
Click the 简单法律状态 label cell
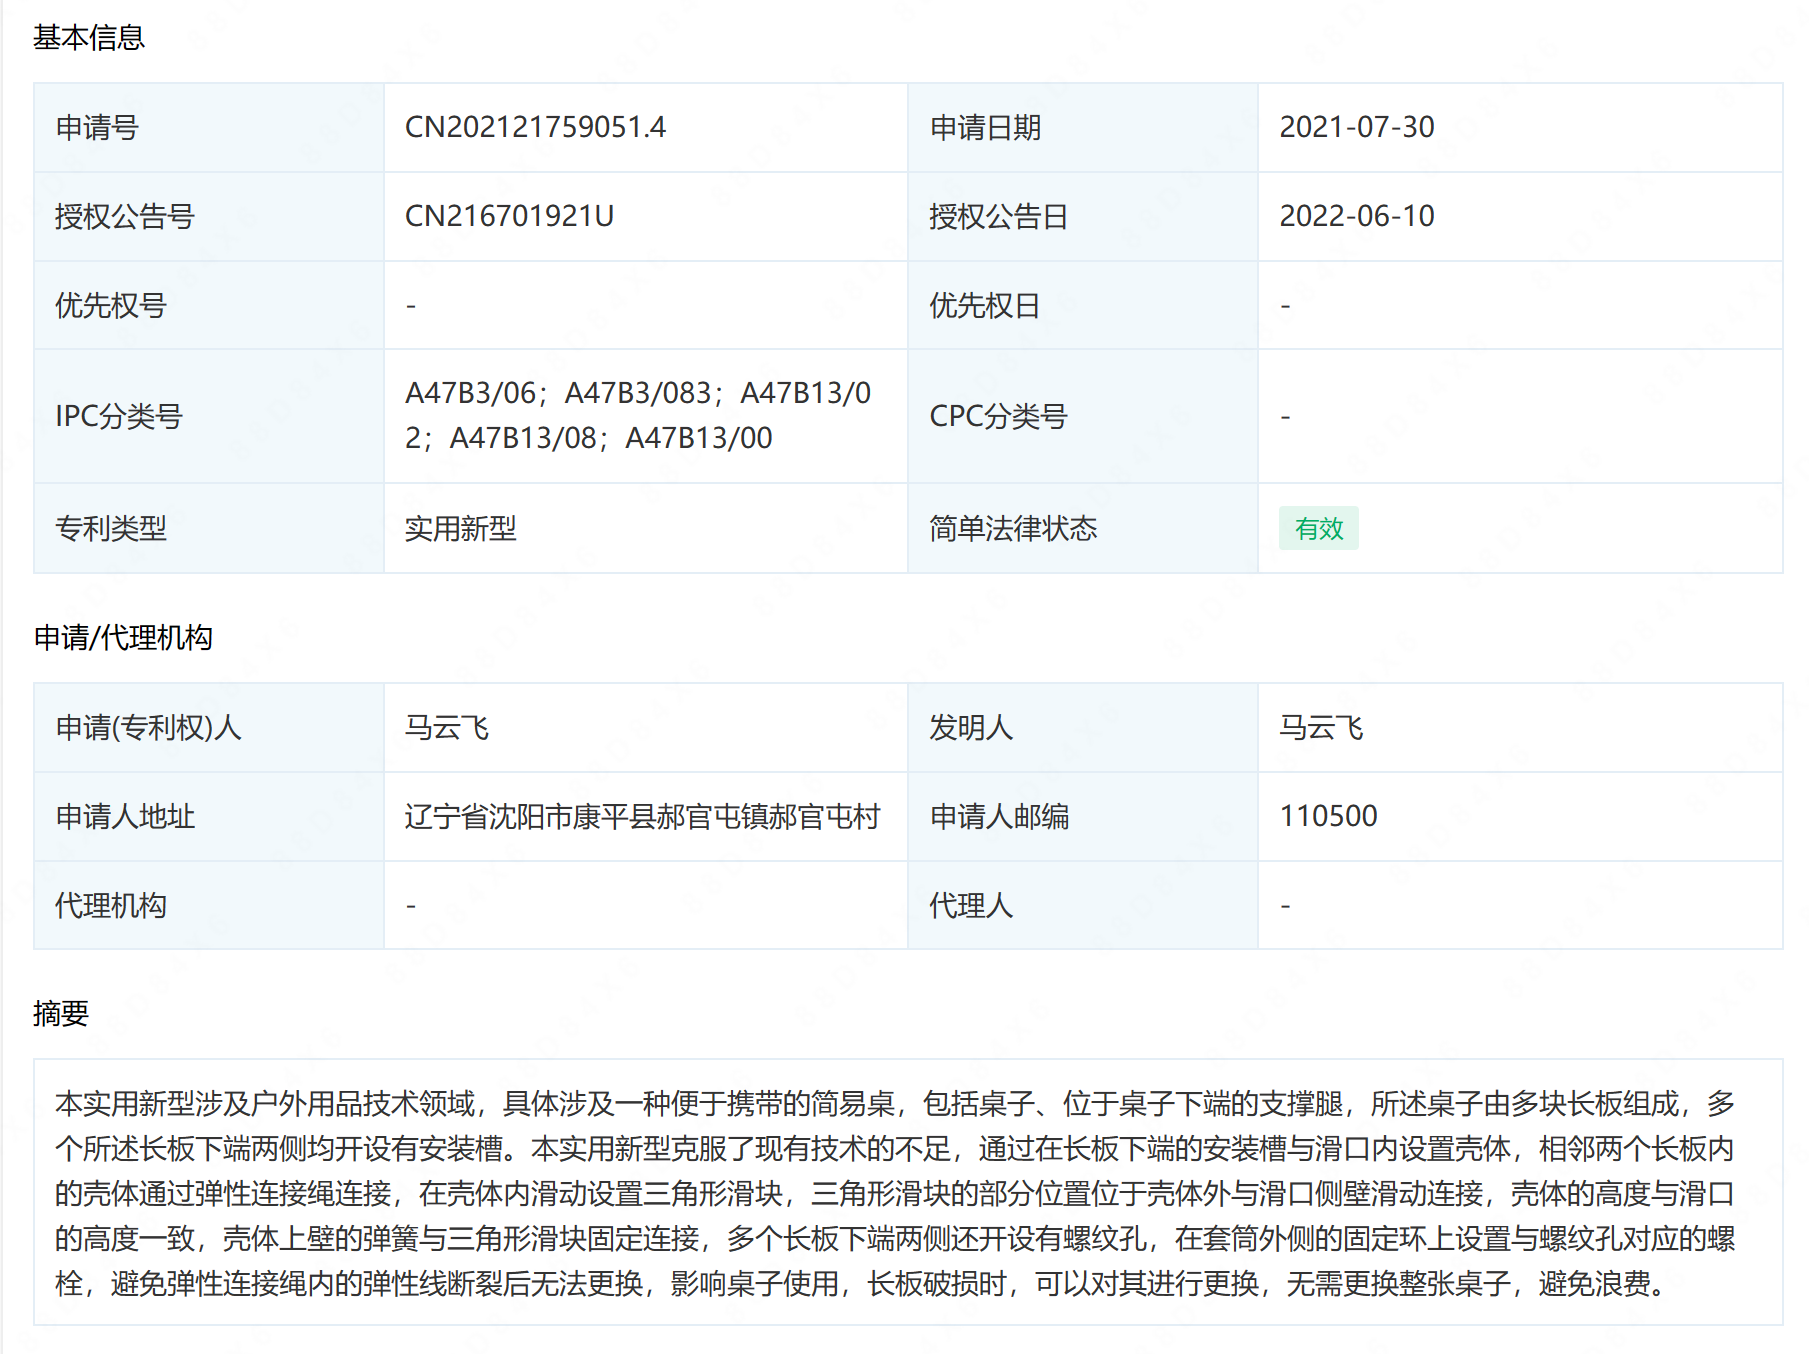point(1083,528)
